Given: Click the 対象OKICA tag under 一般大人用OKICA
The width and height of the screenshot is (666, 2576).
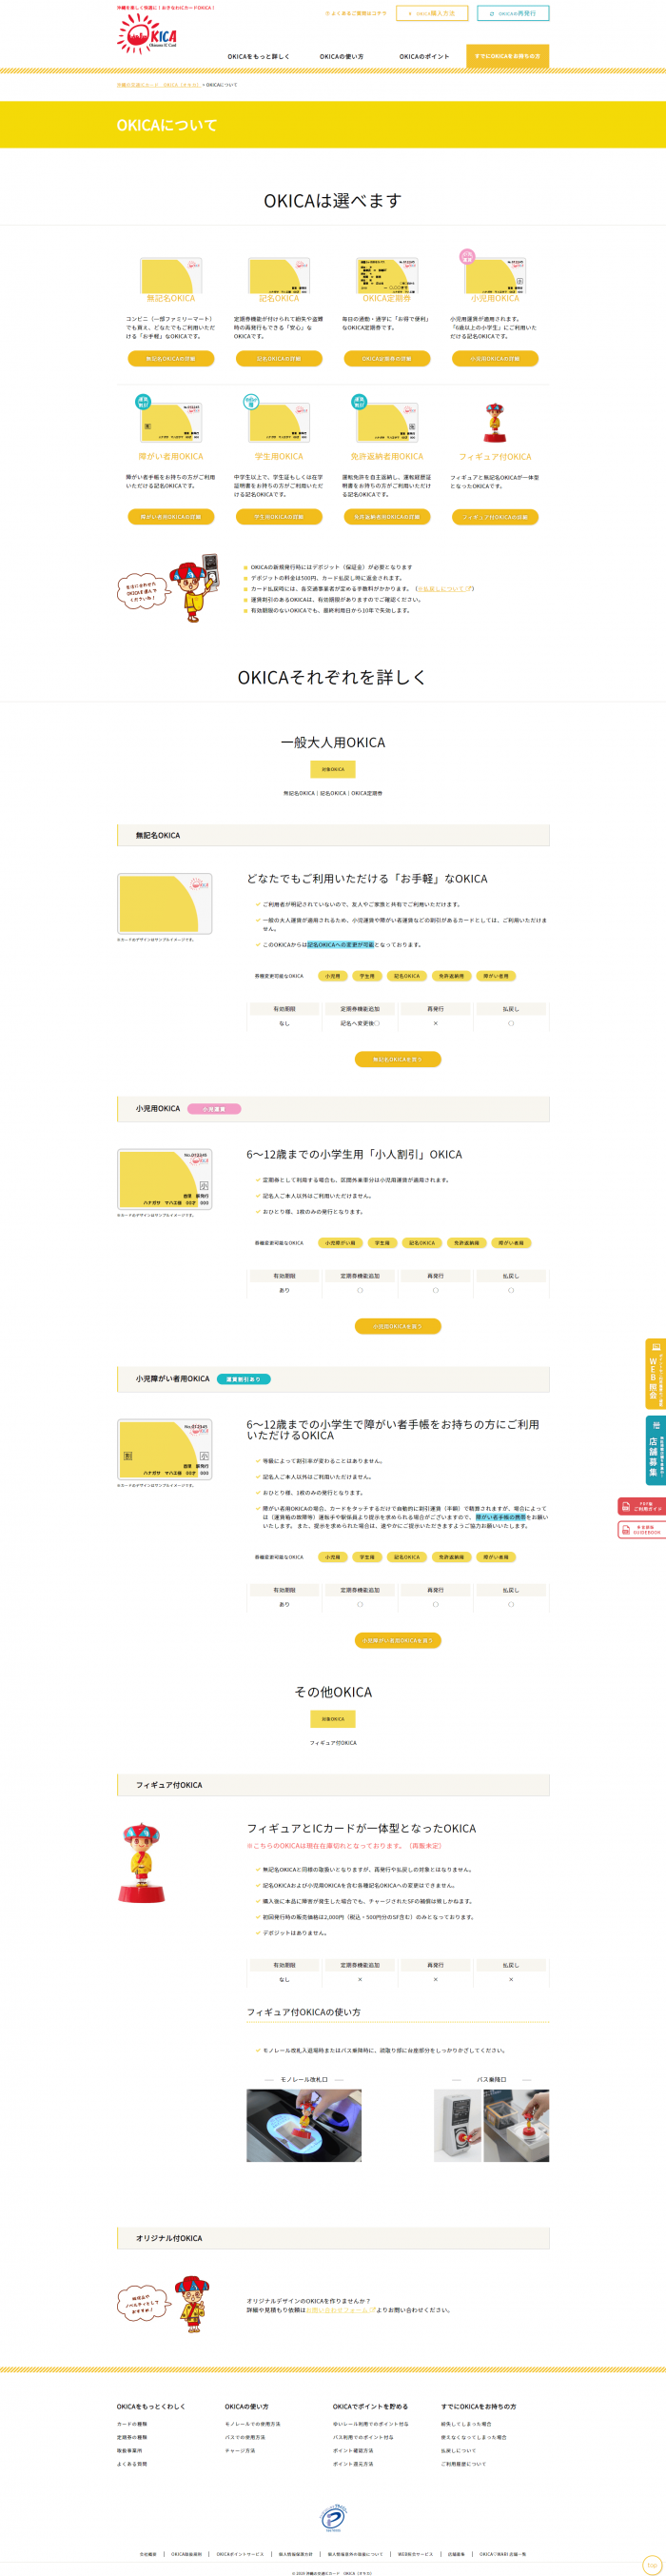Looking at the screenshot, I should coord(333,770).
